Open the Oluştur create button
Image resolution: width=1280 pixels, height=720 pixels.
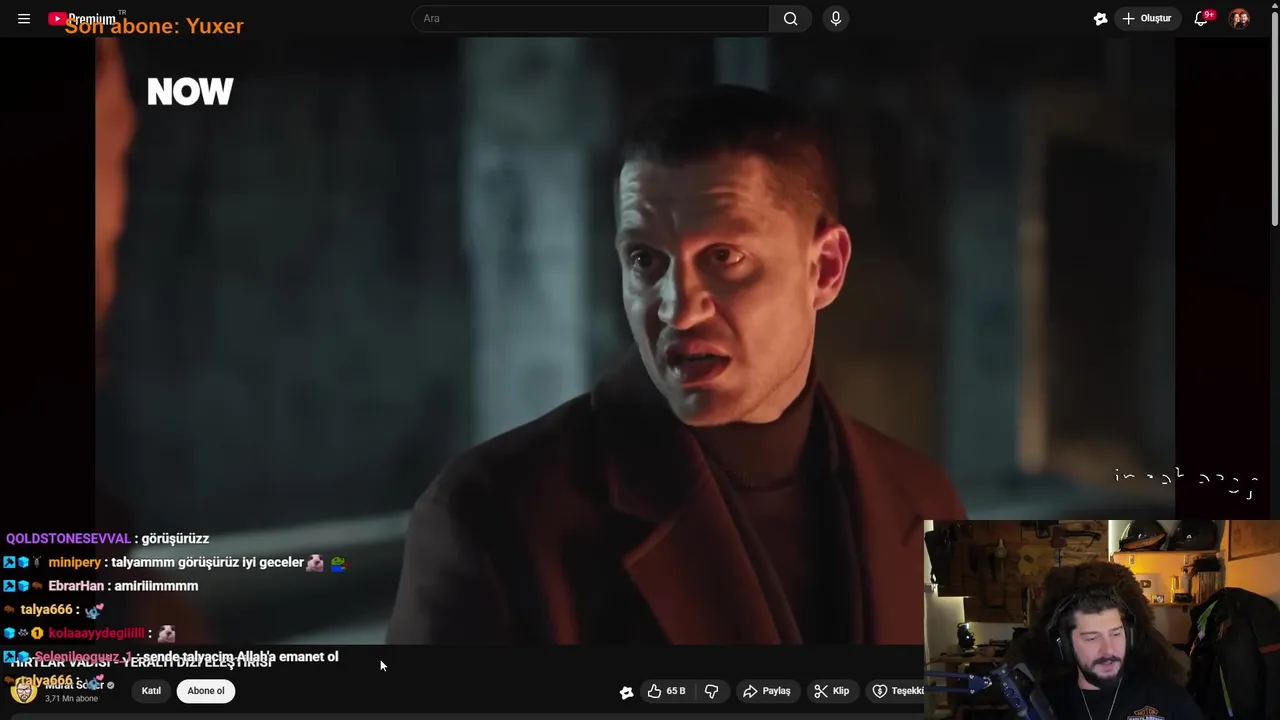click(x=1147, y=18)
